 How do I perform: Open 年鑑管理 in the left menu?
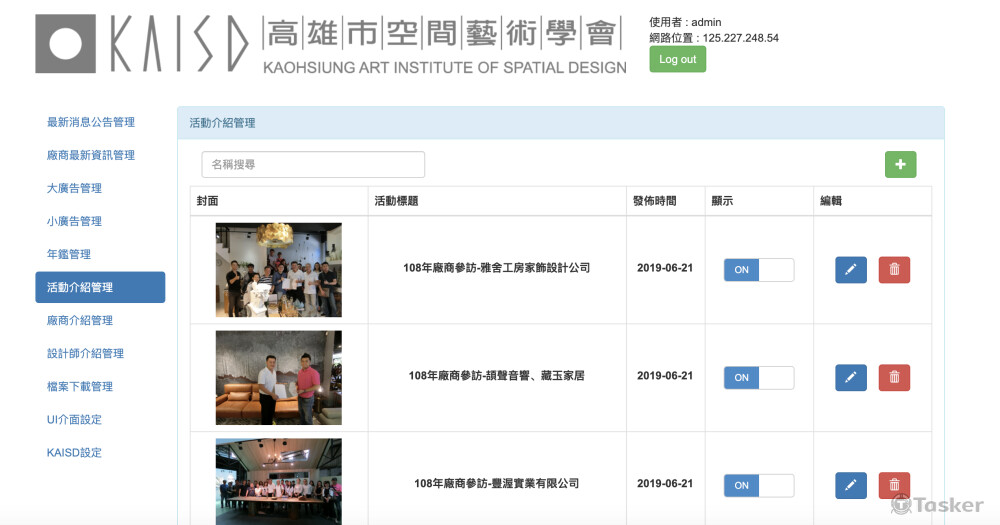click(x=69, y=254)
